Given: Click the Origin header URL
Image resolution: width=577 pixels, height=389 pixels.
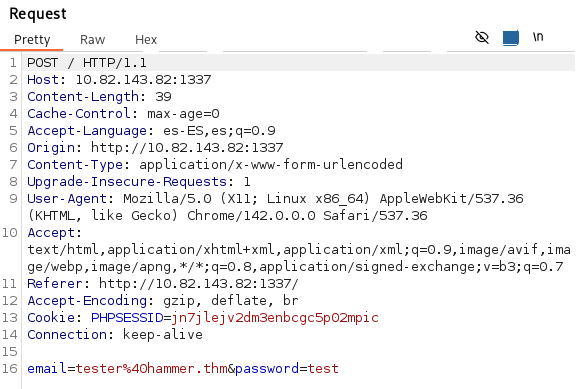Looking at the screenshot, I should click(x=187, y=148).
